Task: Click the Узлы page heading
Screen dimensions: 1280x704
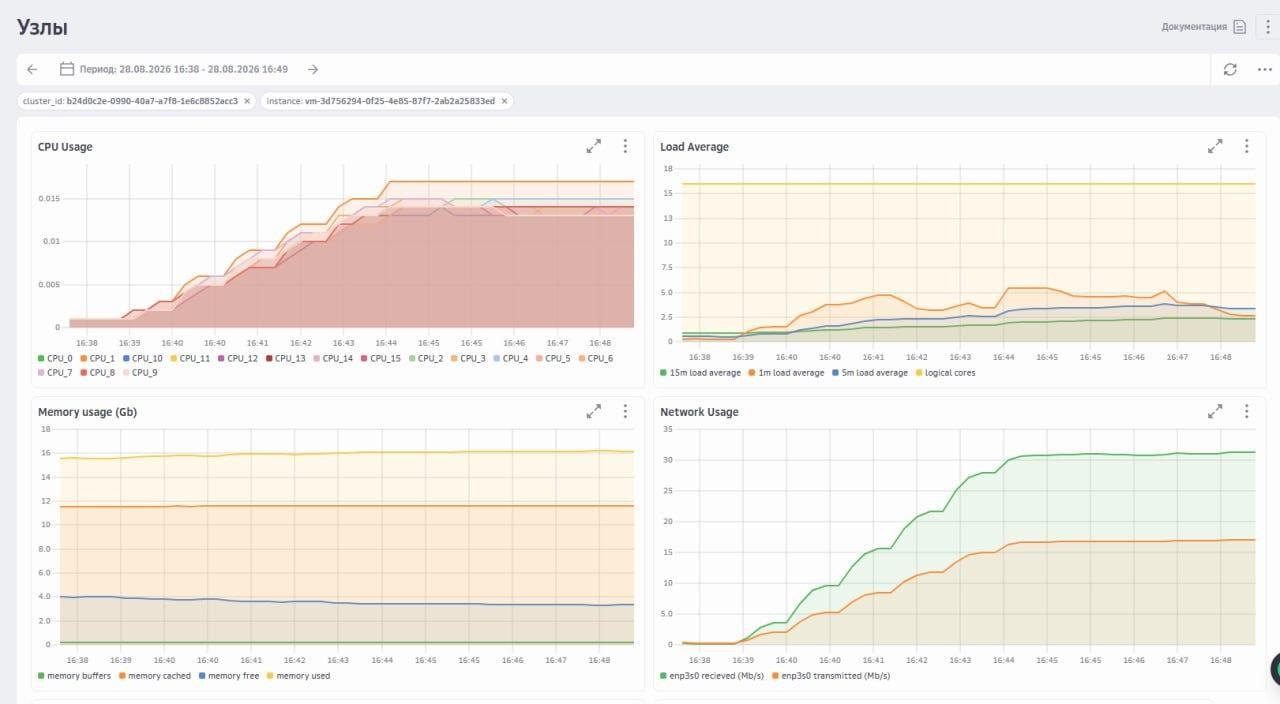Action: (x=43, y=27)
